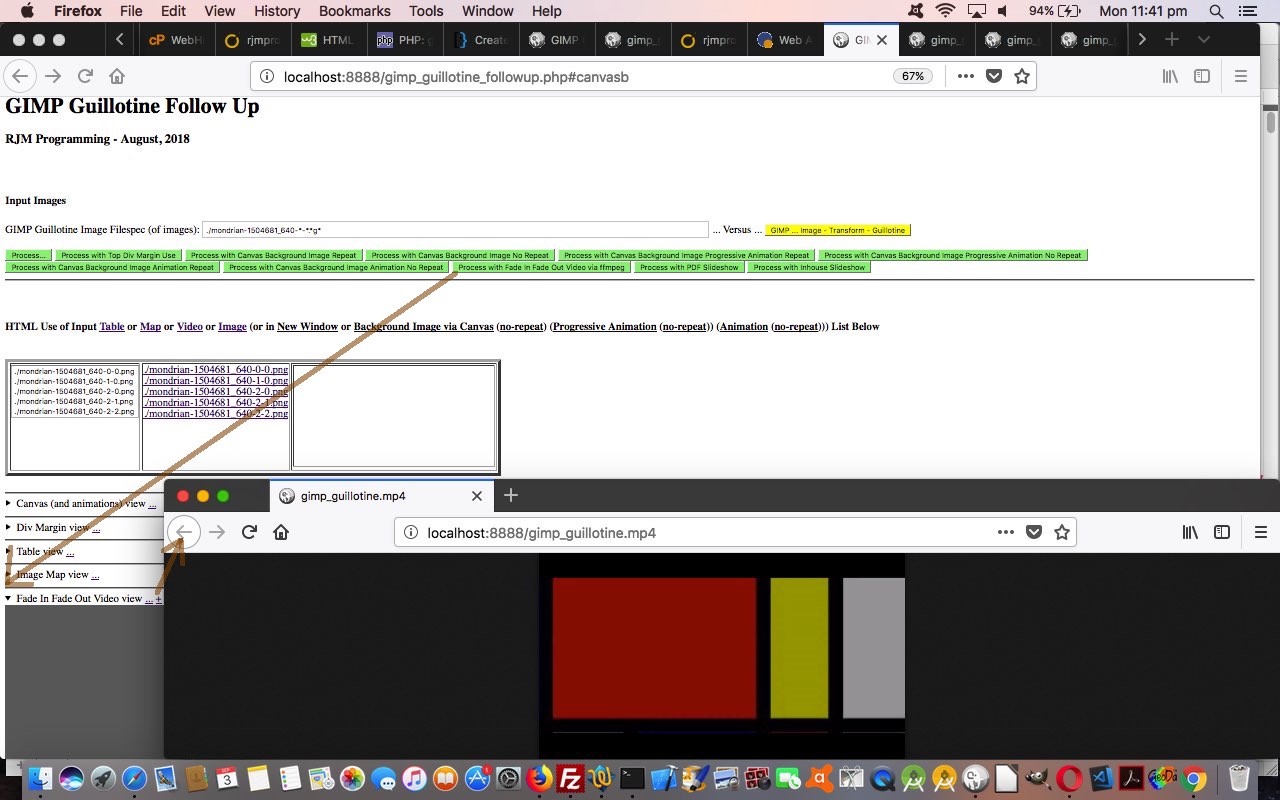The height and width of the screenshot is (800, 1280).
Task: Open the Pocket save icon in the main address bar
Action: point(994,76)
